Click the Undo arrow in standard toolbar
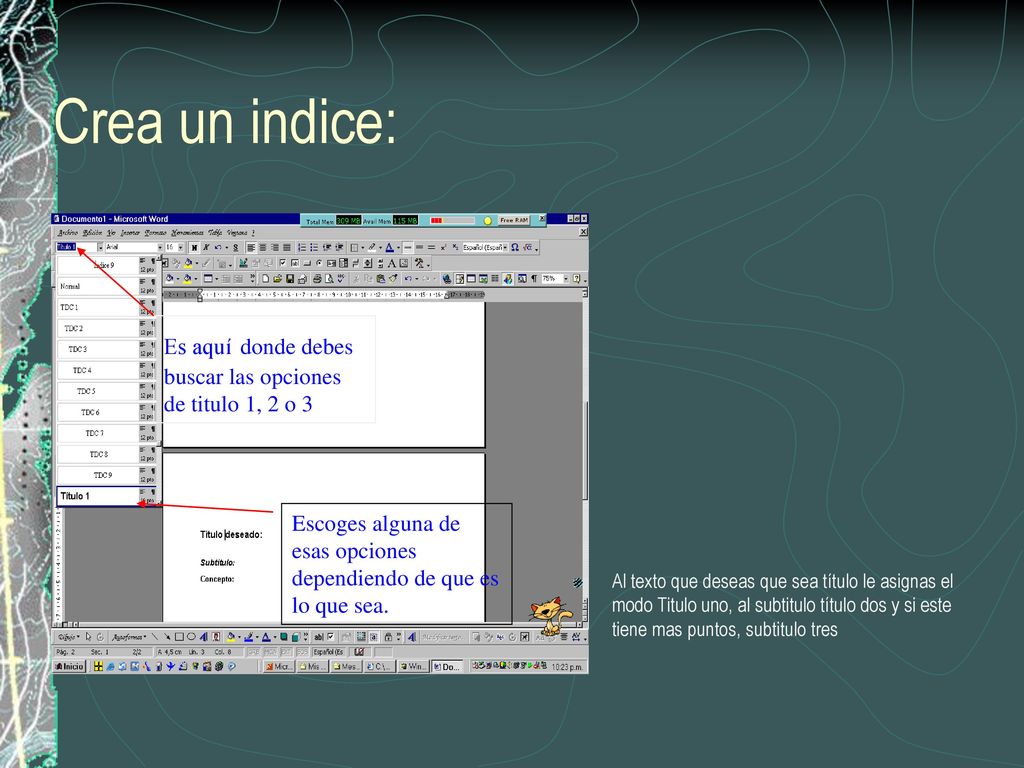1024x768 pixels. 408,279
